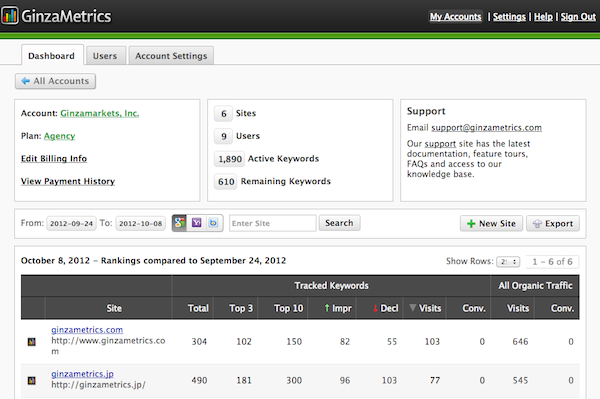Click the From date field

[x=72, y=223]
